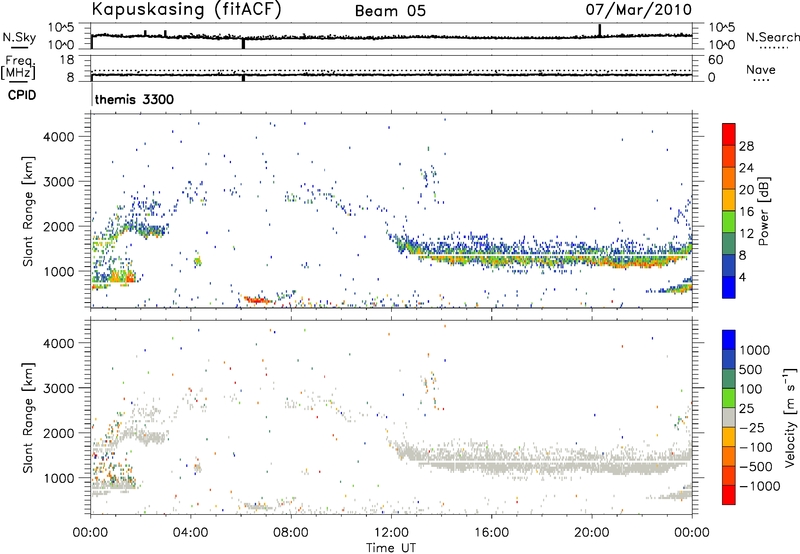Viewport: 800px width, 554px height.
Task: Click the blue top of the Velocity colorbar
Action: (729, 339)
